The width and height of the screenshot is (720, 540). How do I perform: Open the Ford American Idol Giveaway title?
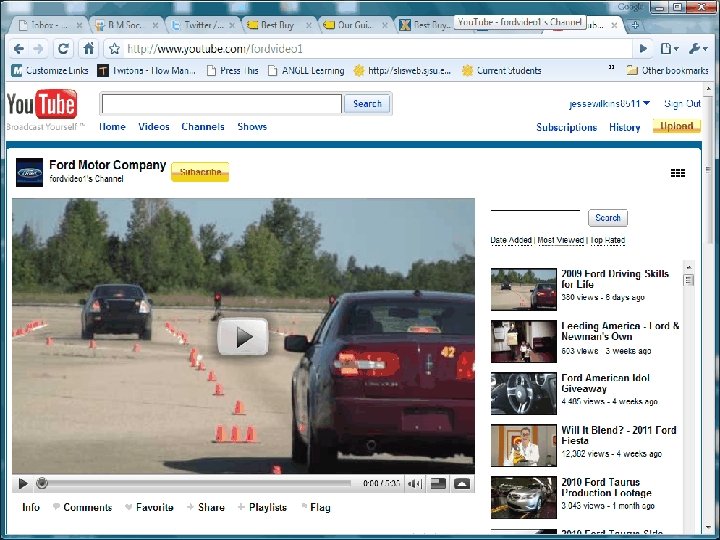pos(605,383)
